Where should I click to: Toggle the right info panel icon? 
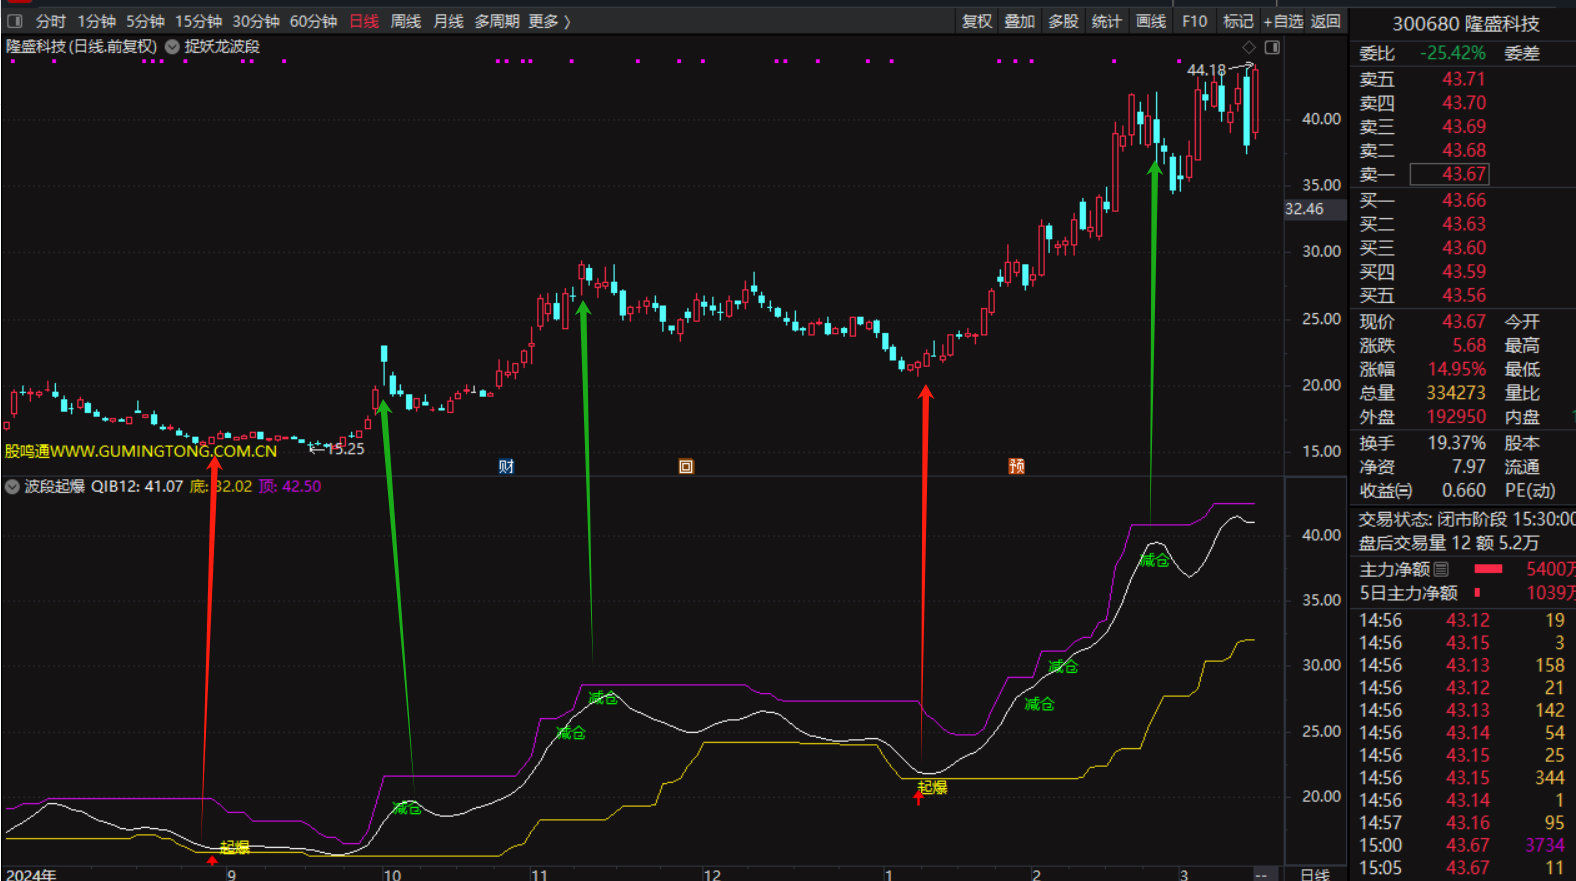coord(1272,47)
